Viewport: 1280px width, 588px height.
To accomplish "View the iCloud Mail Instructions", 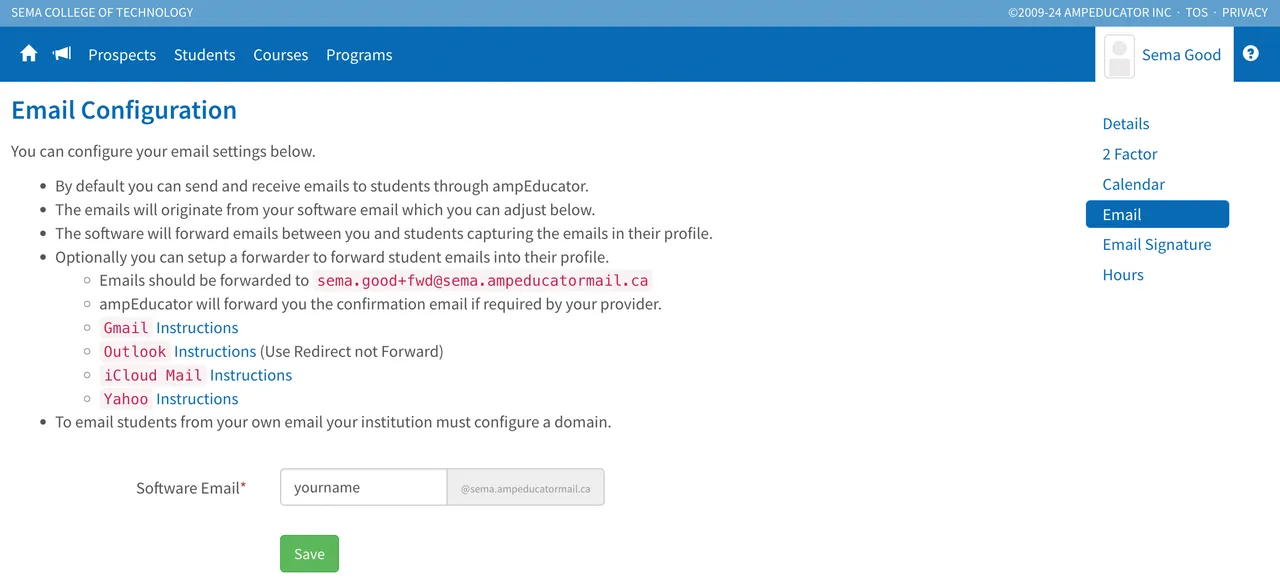I will coord(251,375).
